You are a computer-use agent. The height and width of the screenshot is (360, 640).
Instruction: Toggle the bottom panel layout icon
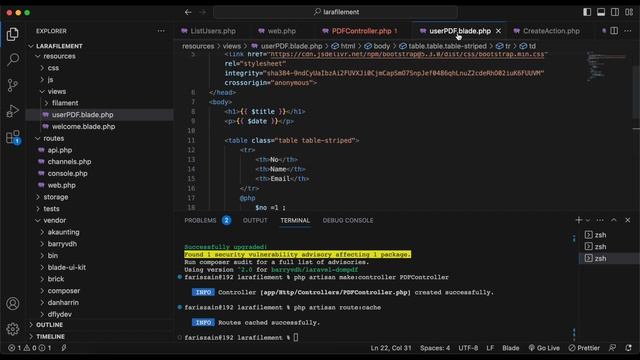point(601,12)
